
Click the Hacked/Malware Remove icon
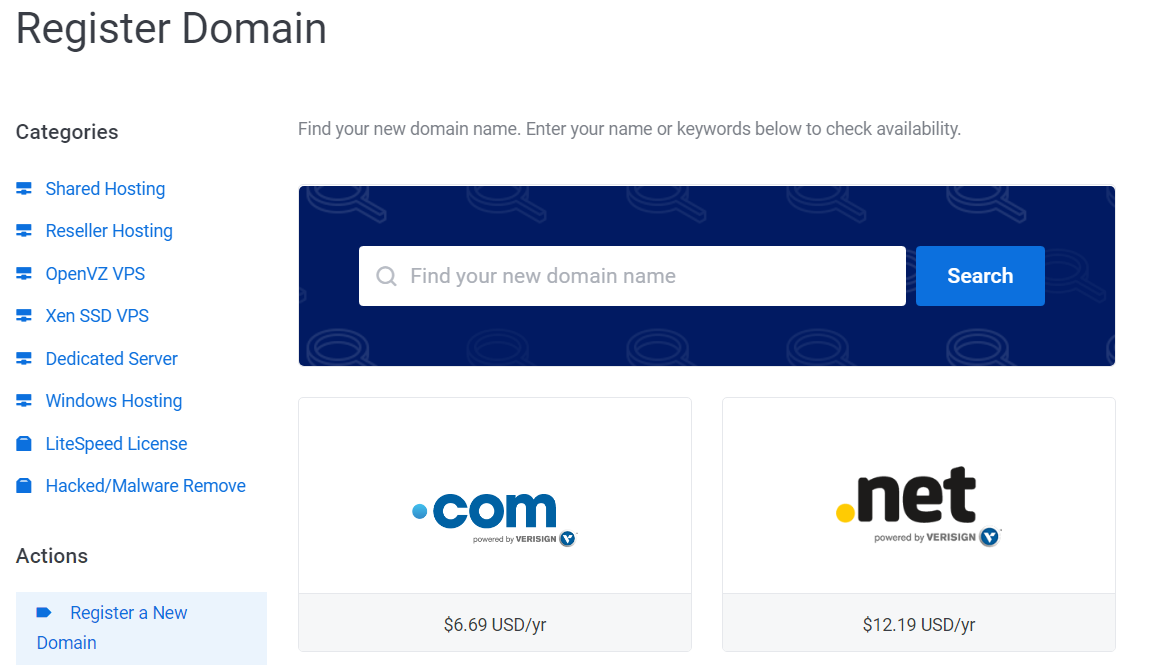pyautogui.click(x=23, y=485)
